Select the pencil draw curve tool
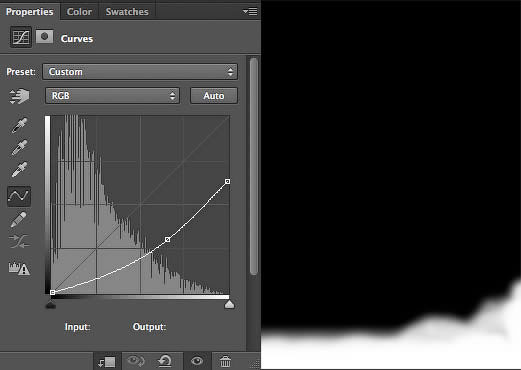Viewport: 521px width, 370px height. tap(19, 219)
